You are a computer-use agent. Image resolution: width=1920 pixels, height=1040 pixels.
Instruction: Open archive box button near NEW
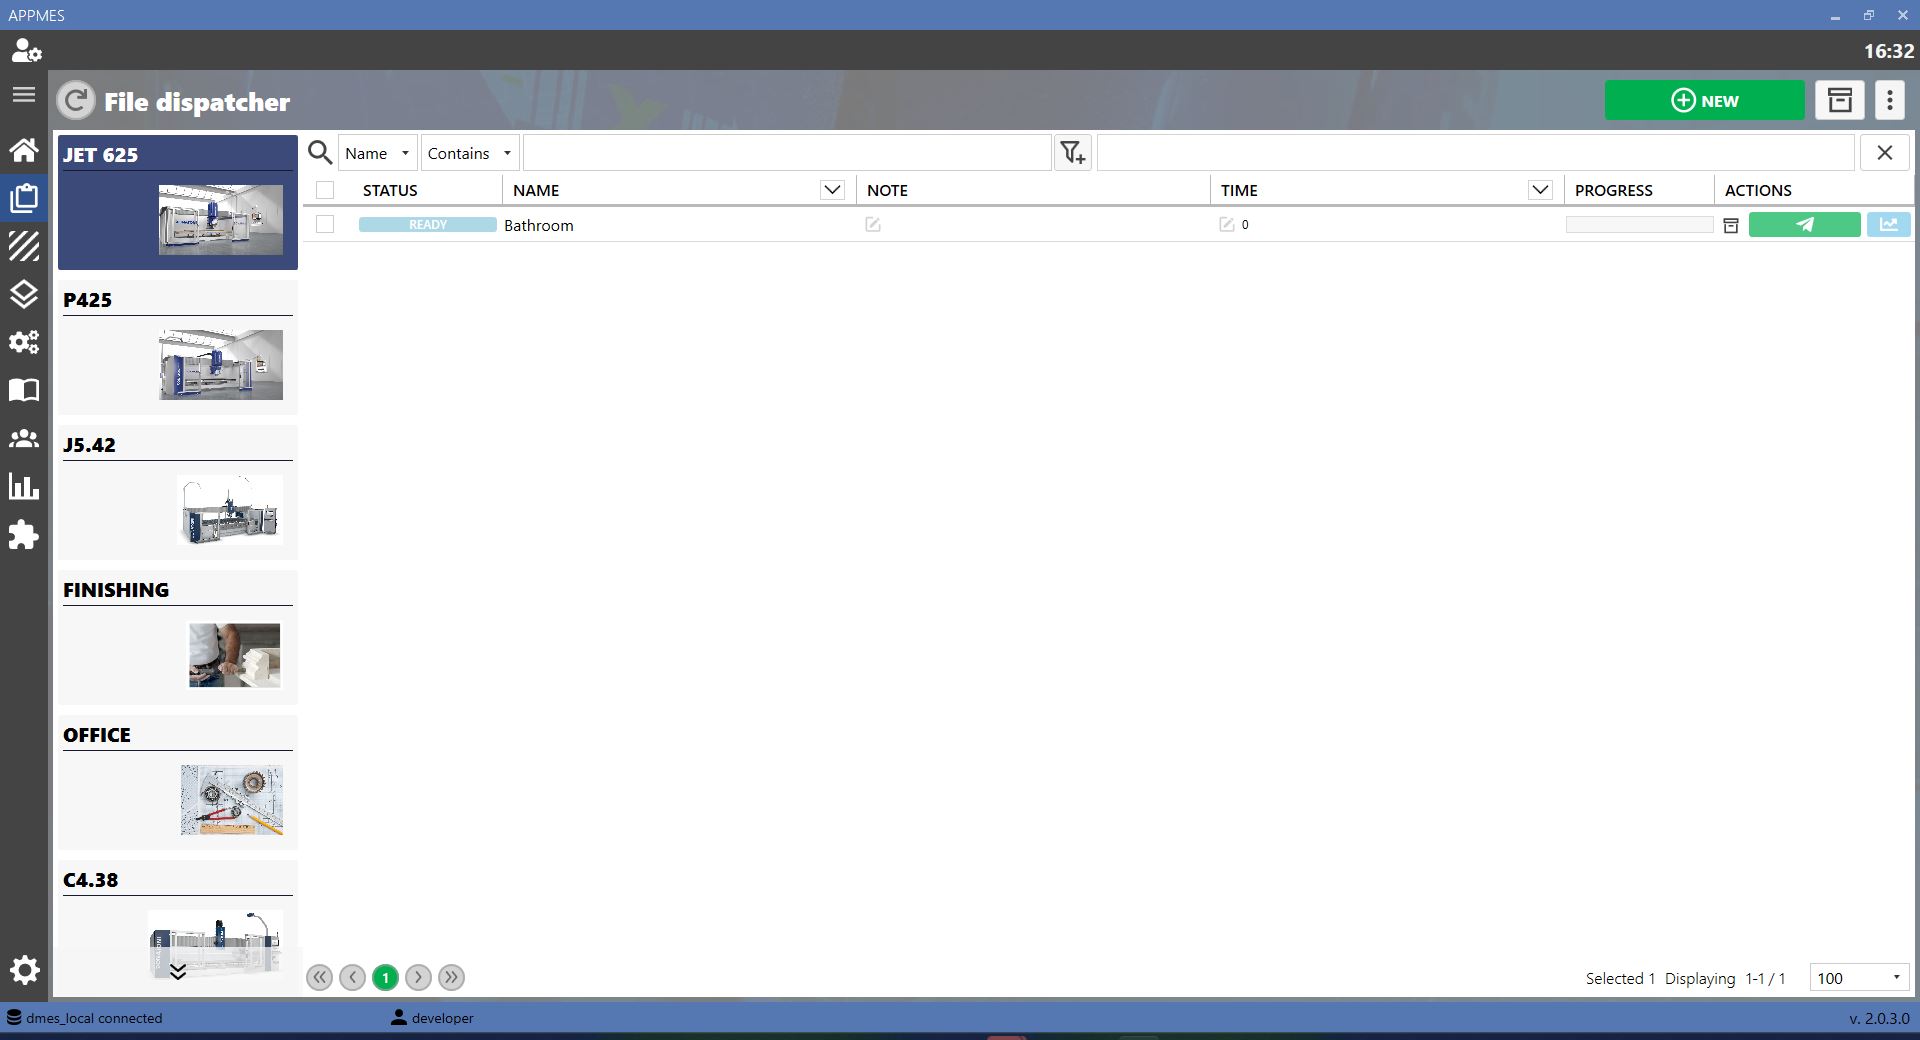(1840, 100)
